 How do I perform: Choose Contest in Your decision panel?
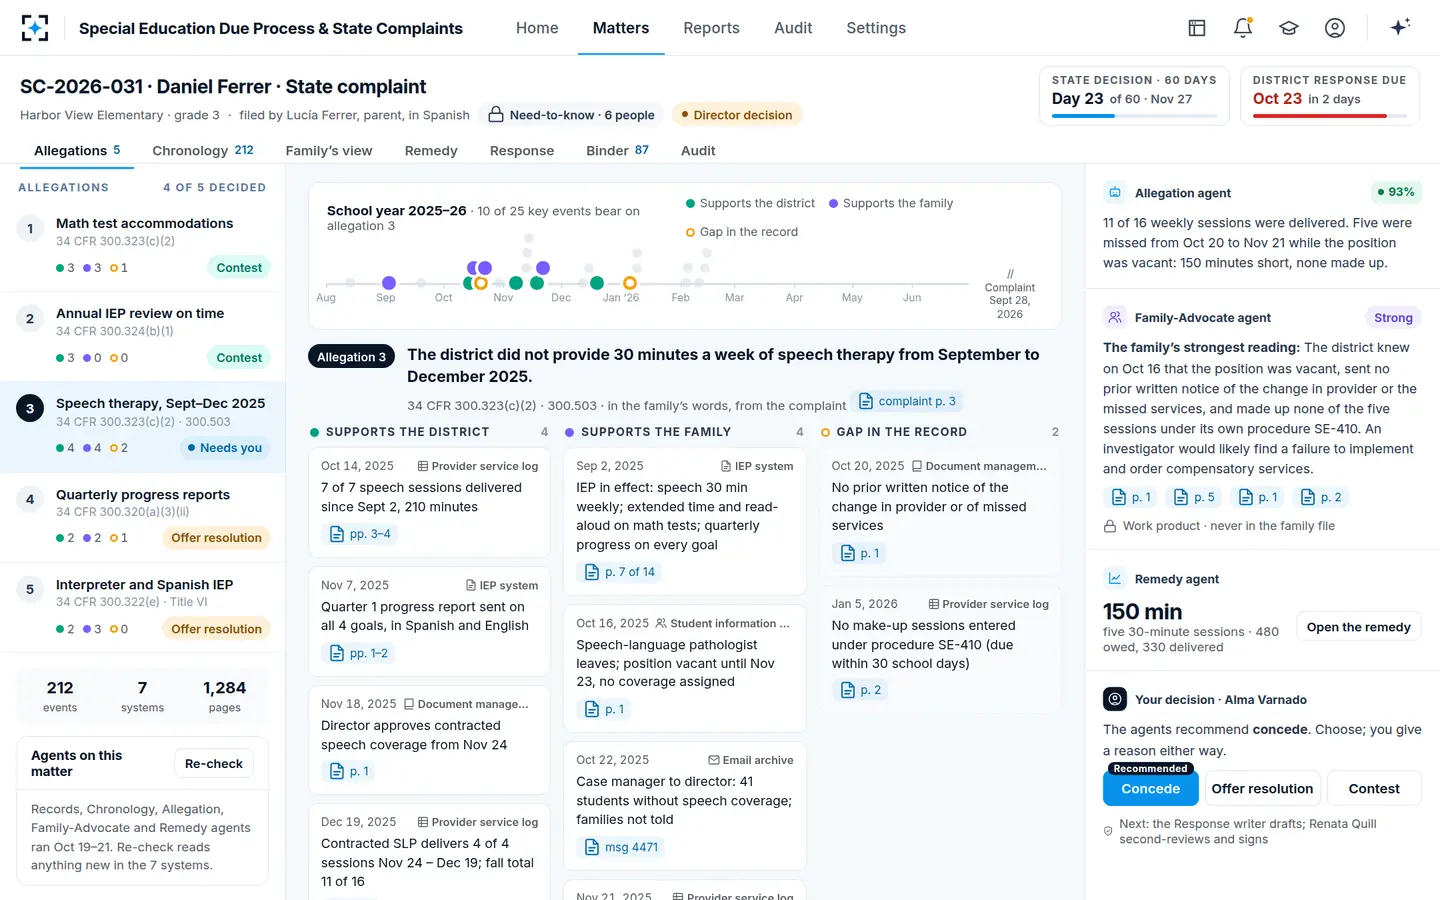[1374, 789]
